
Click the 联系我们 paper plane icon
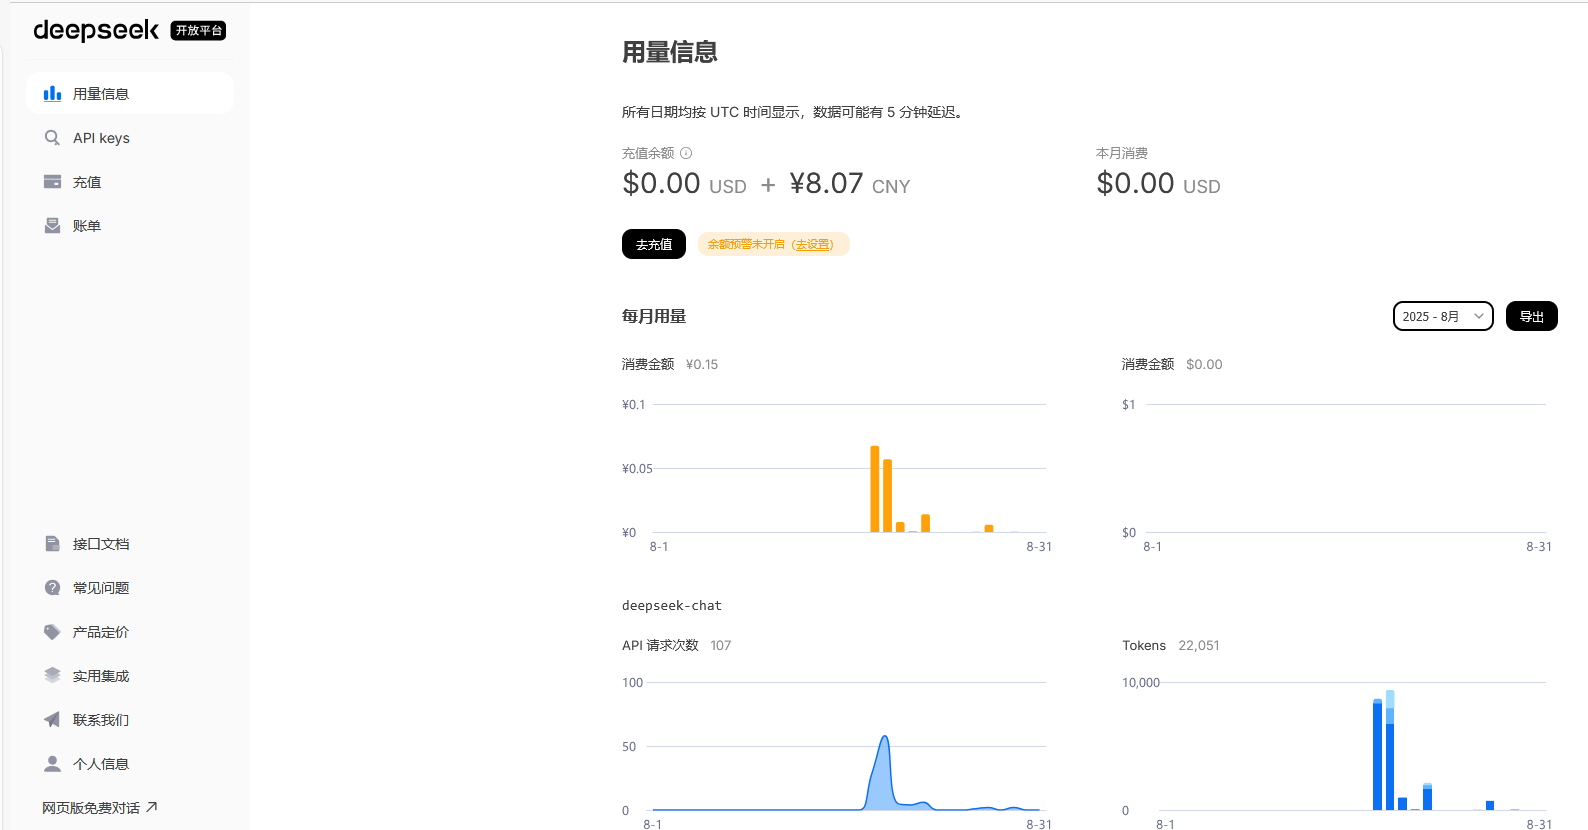[x=52, y=720]
